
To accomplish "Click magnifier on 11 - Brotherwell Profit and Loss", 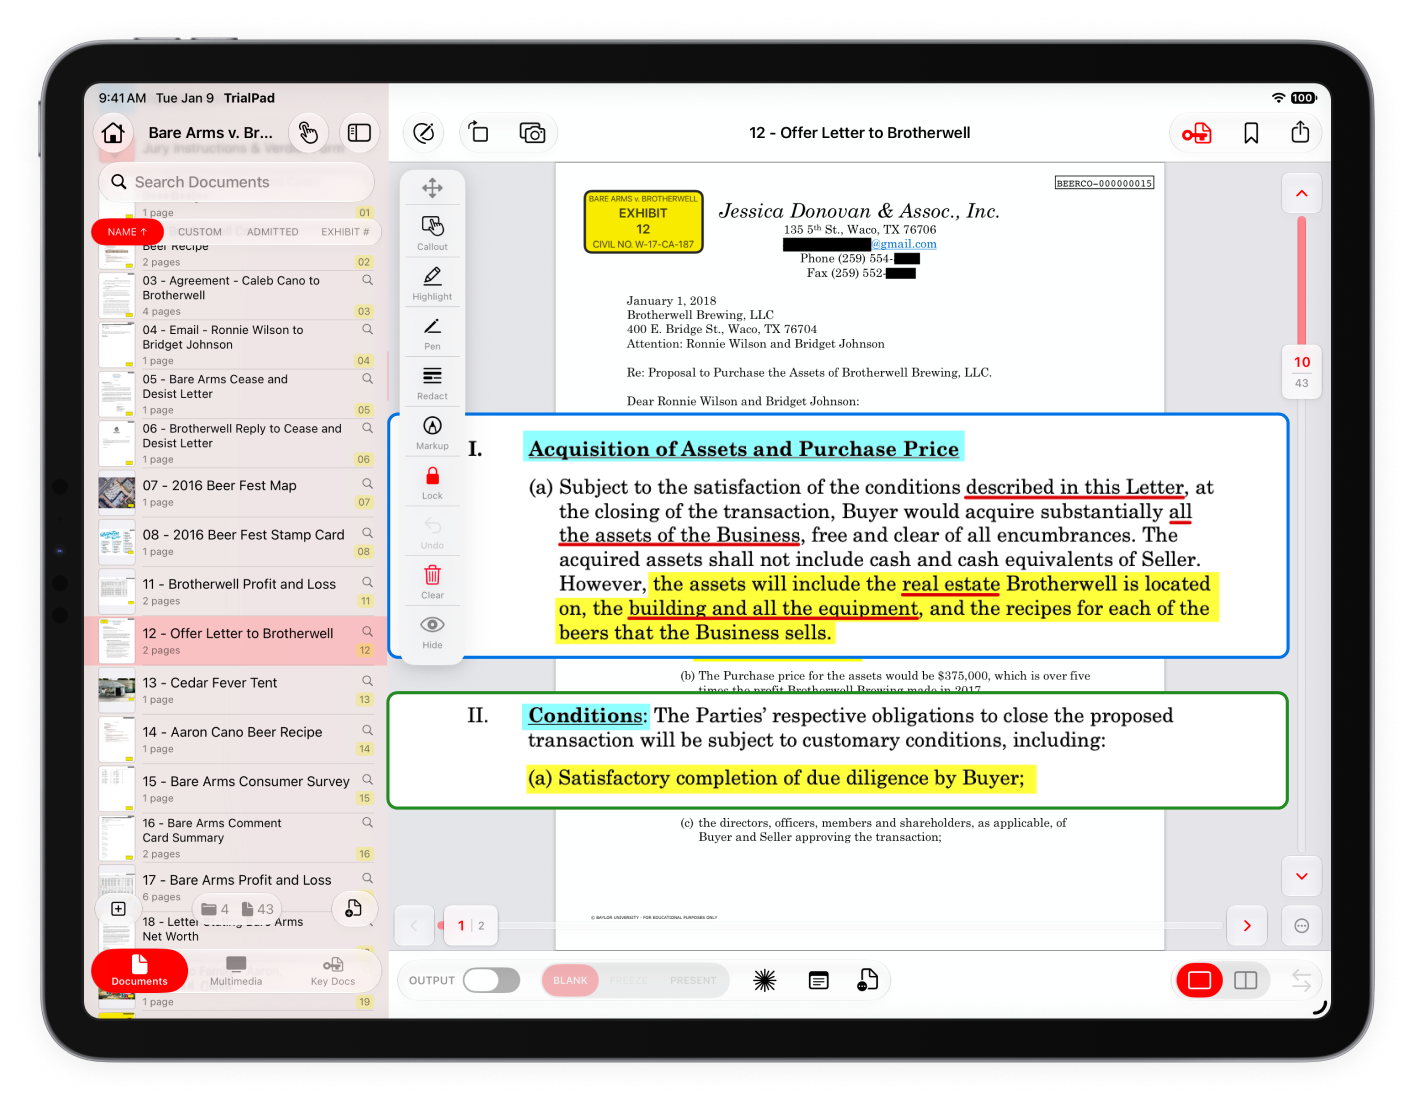I will click(367, 582).
